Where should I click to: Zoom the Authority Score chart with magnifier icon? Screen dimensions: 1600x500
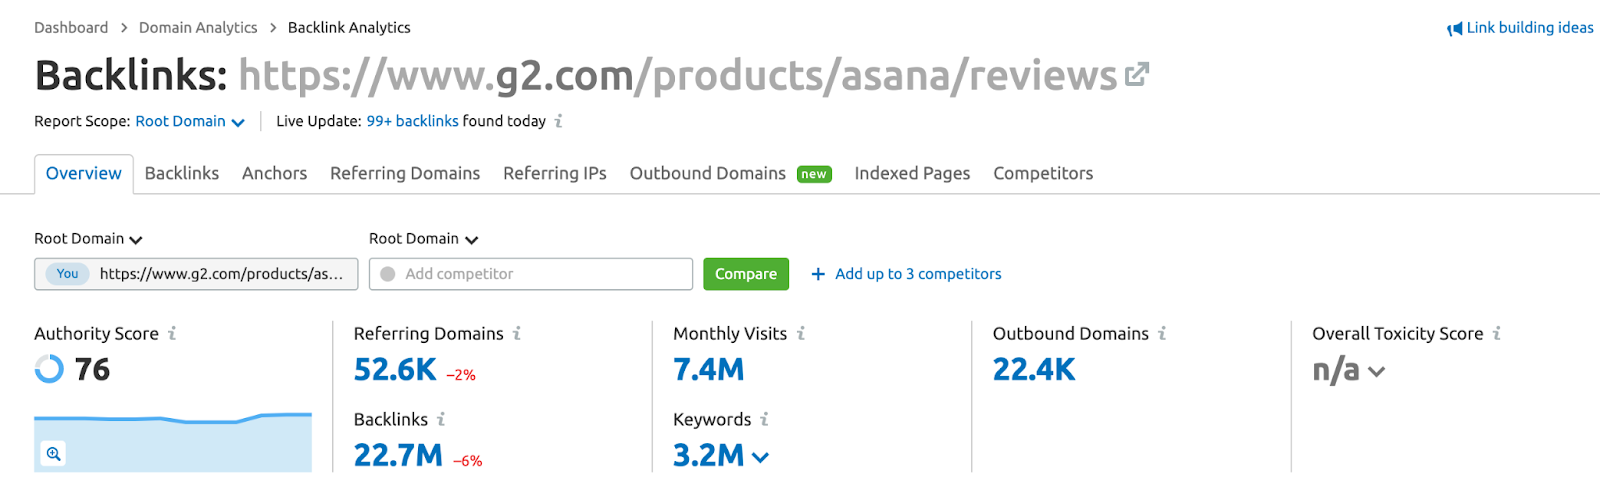point(53,453)
